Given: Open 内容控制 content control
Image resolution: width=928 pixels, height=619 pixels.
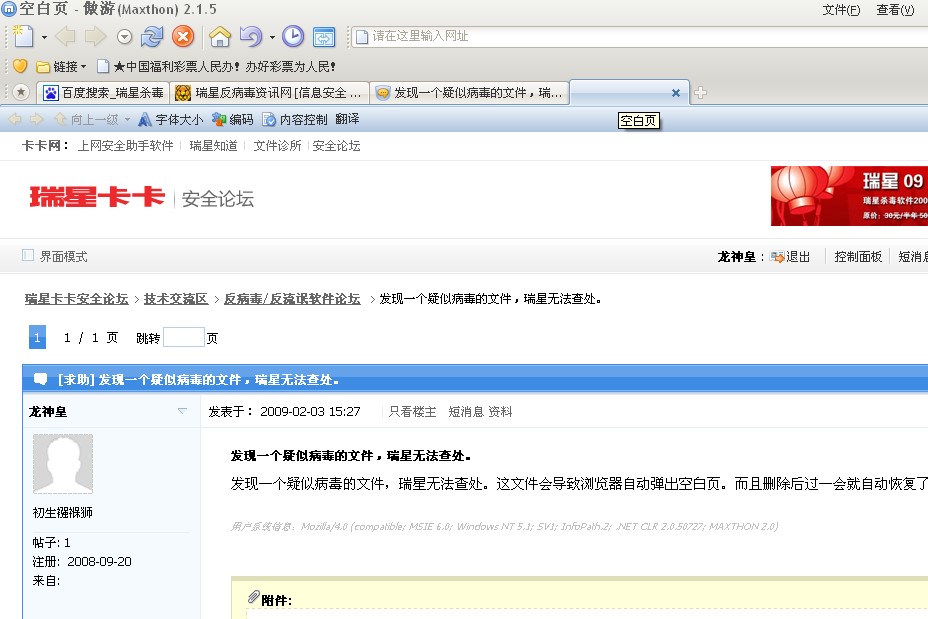Looking at the screenshot, I should [295, 120].
